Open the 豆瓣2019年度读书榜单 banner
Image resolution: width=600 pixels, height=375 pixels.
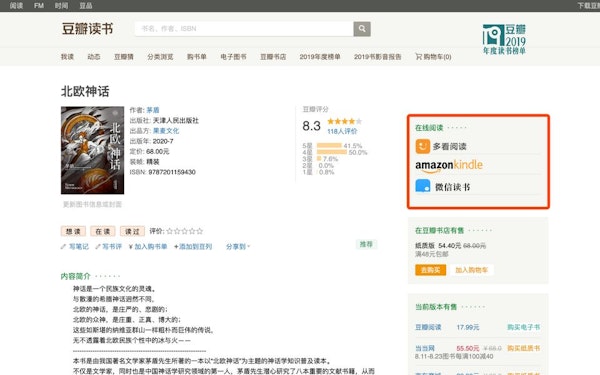[504, 39]
